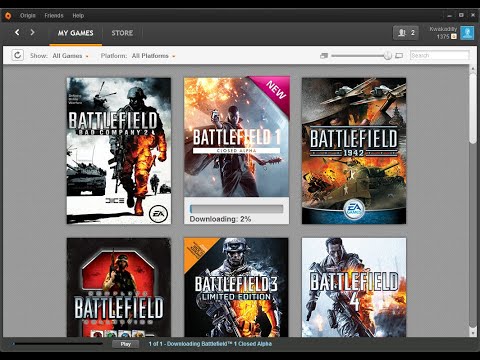480x360 pixels.
Task: Refresh the games library
Action: 18,55
